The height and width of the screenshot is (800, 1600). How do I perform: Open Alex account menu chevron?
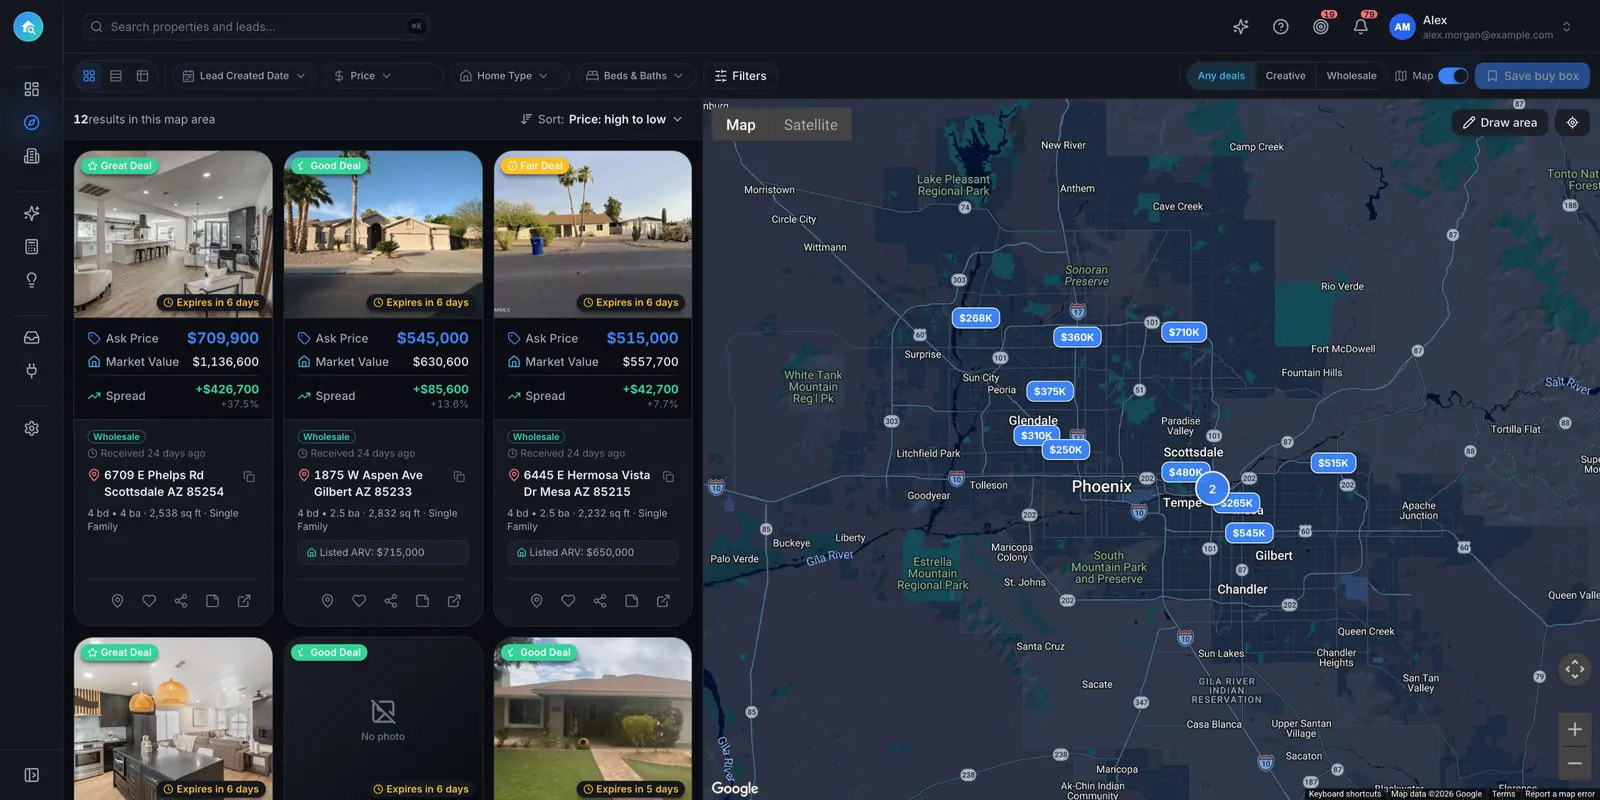(x=1566, y=27)
